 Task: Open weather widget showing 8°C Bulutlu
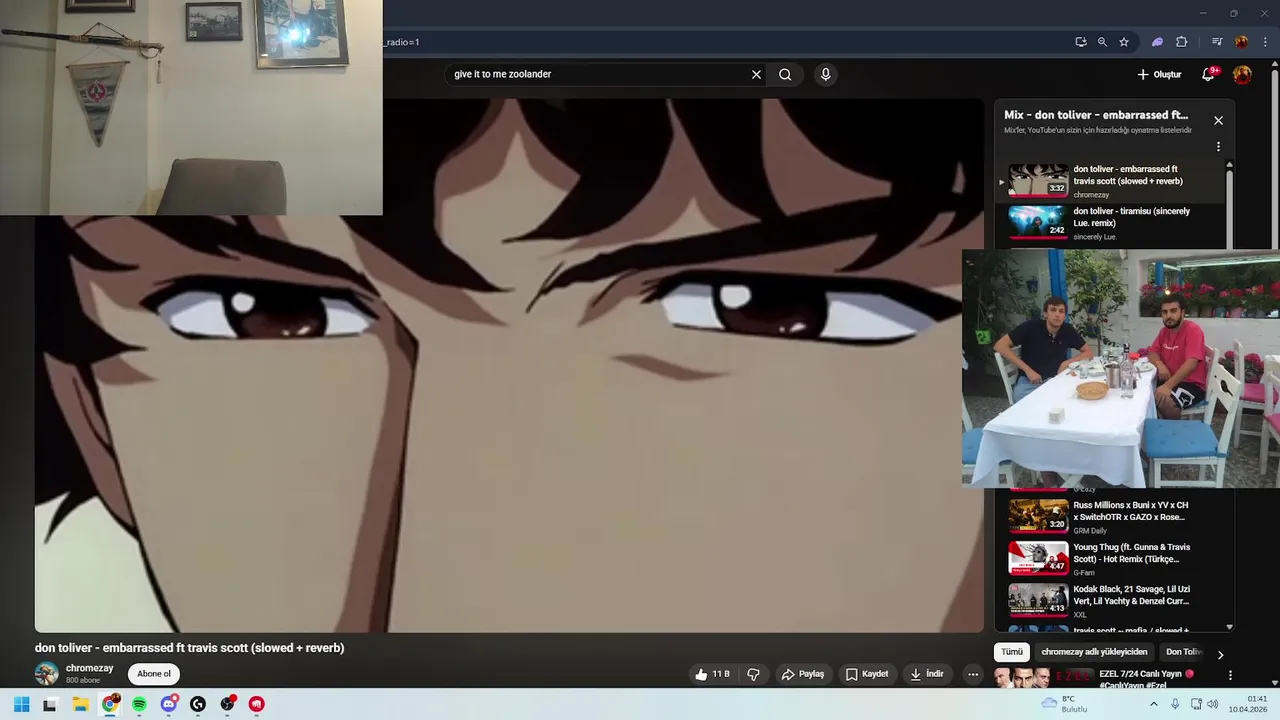click(1065, 704)
